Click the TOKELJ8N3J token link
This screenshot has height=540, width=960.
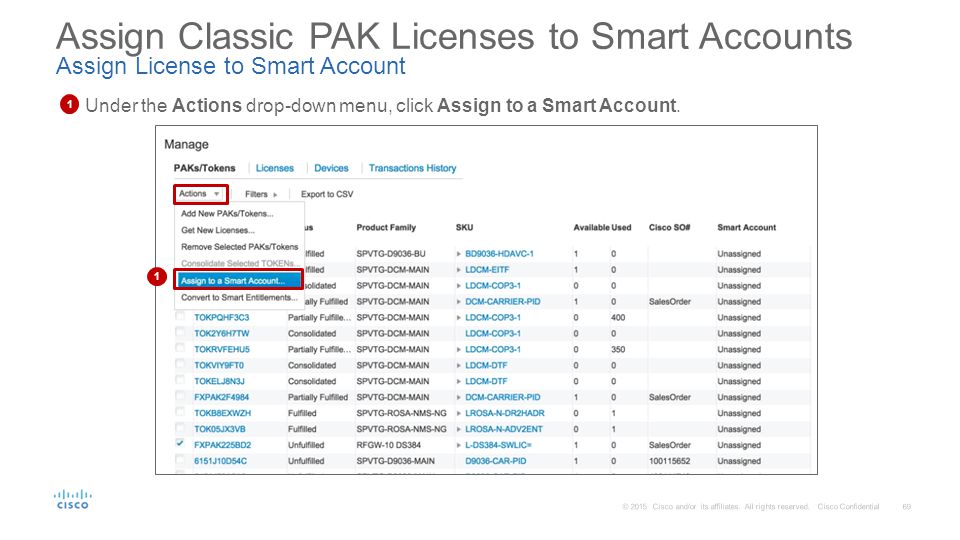(x=219, y=381)
